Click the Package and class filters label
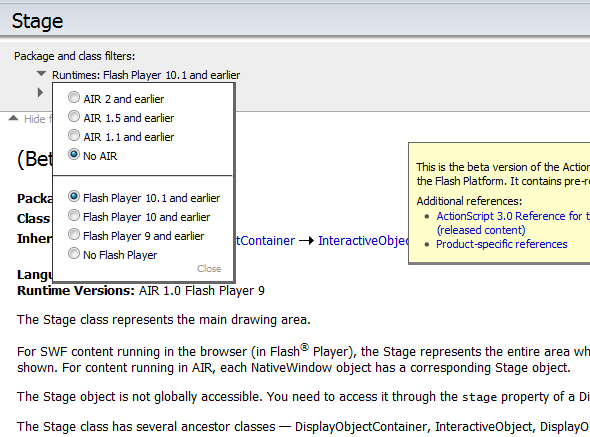The height and width of the screenshot is (437, 590). tap(75, 56)
